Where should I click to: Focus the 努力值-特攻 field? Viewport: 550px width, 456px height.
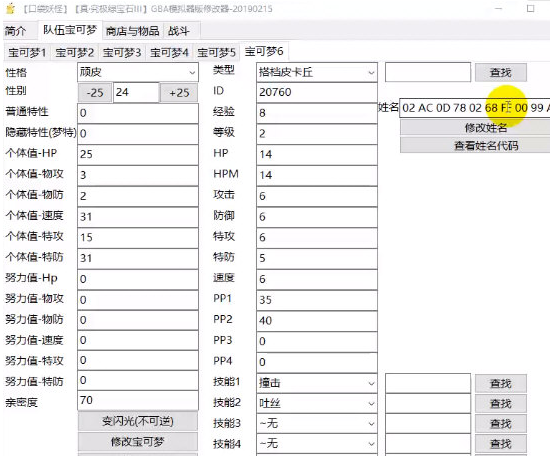[138, 360]
